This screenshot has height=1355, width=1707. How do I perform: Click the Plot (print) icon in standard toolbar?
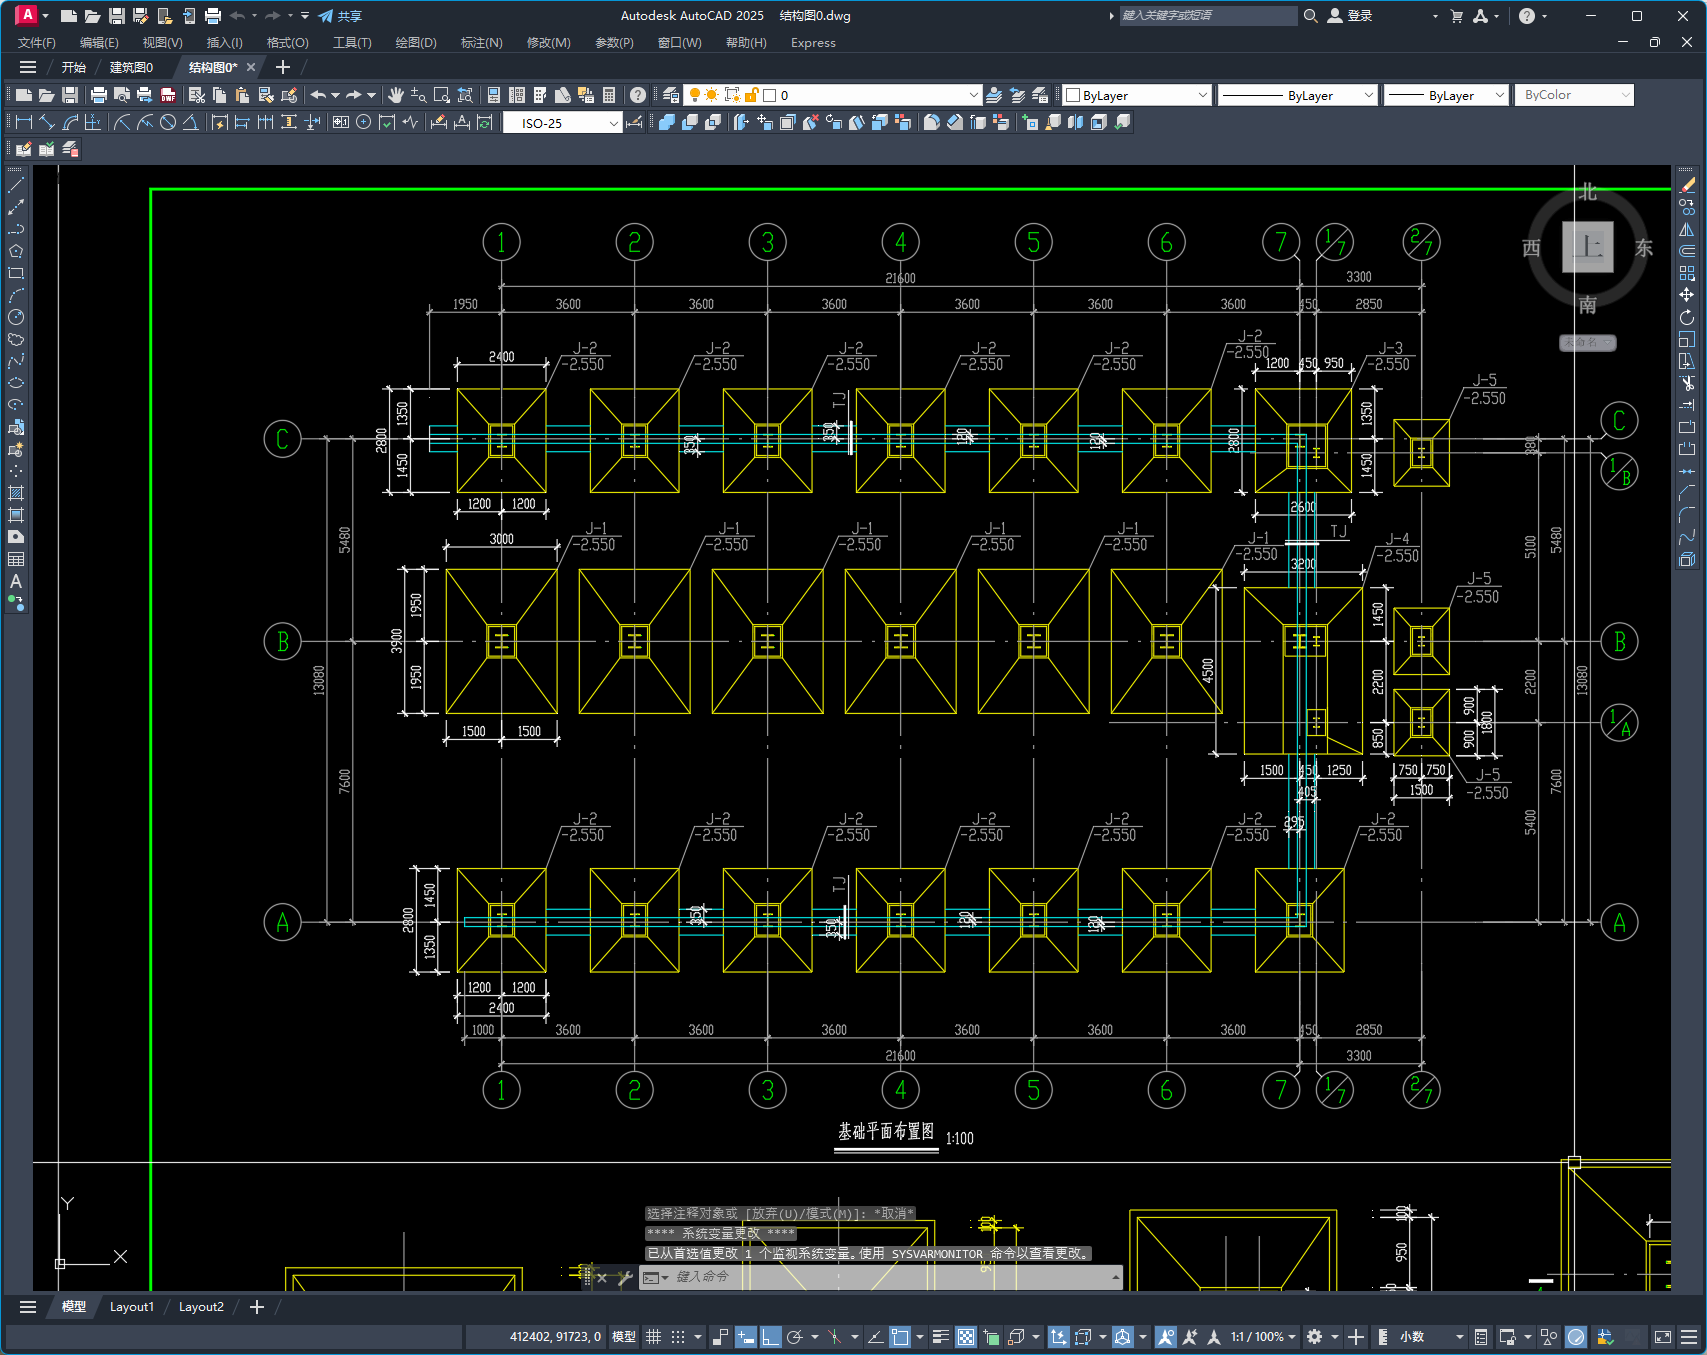[x=98, y=95]
